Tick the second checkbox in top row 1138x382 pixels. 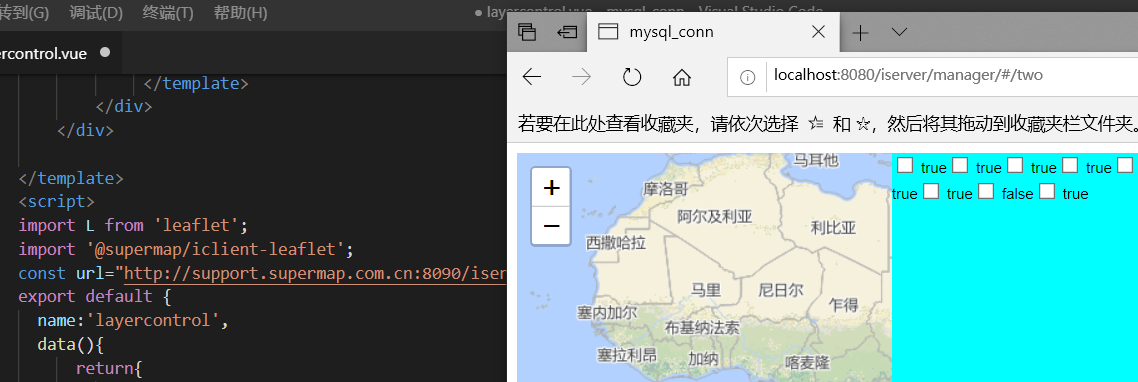(959, 165)
